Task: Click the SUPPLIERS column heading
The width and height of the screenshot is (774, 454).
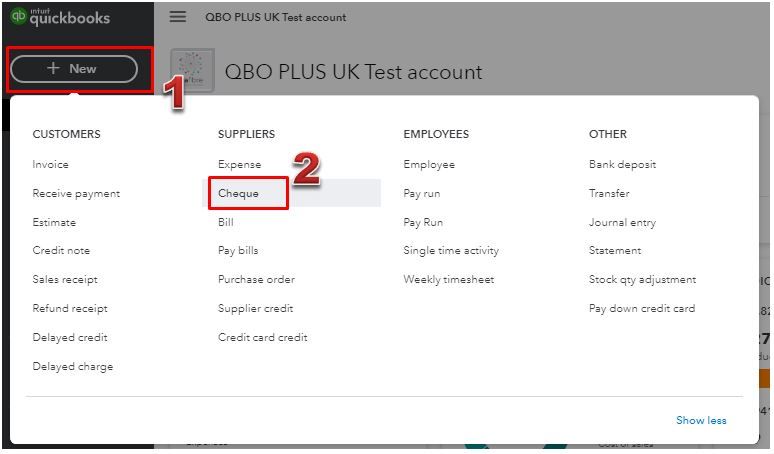Action: click(x=246, y=134)
